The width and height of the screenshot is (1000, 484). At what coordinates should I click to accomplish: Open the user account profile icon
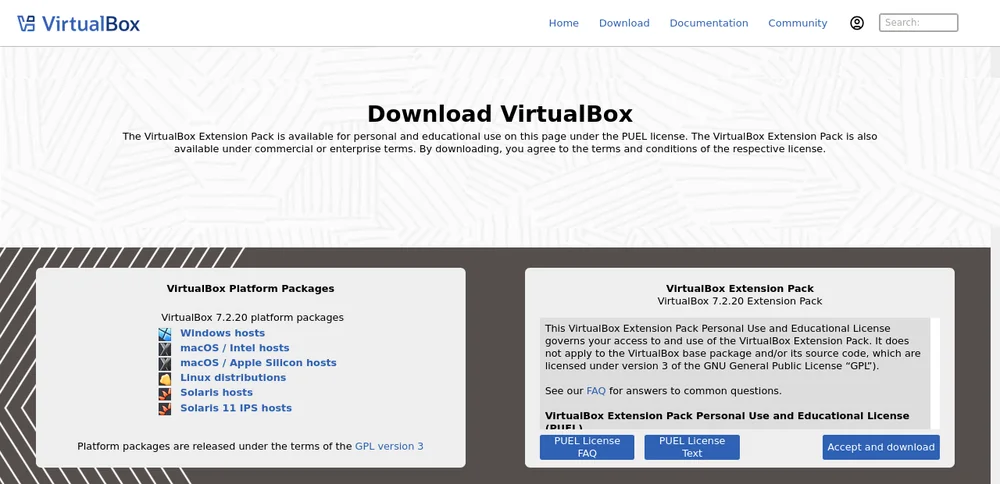click(857, 23)
